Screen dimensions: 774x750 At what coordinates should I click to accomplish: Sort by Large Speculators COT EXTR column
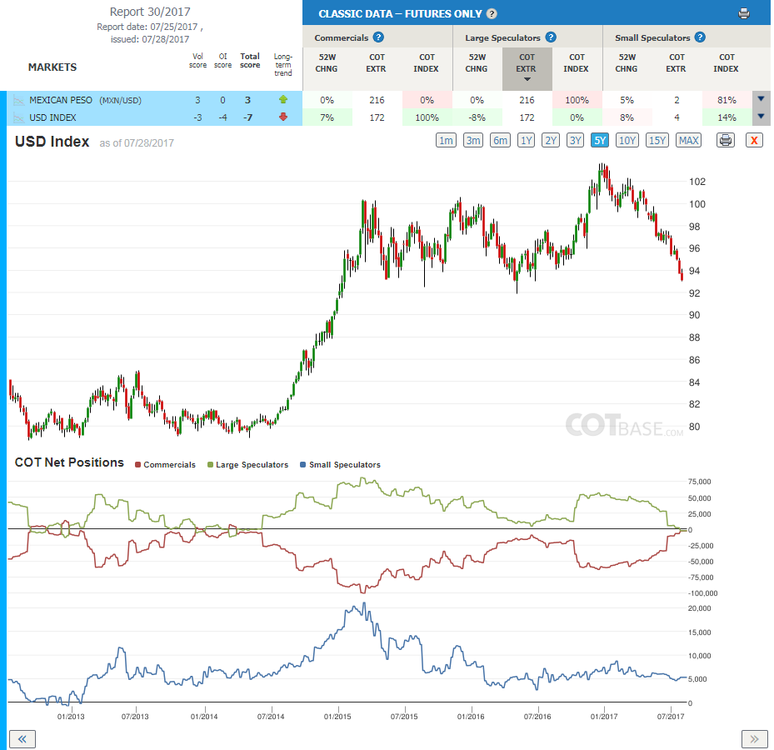[527, 69]
